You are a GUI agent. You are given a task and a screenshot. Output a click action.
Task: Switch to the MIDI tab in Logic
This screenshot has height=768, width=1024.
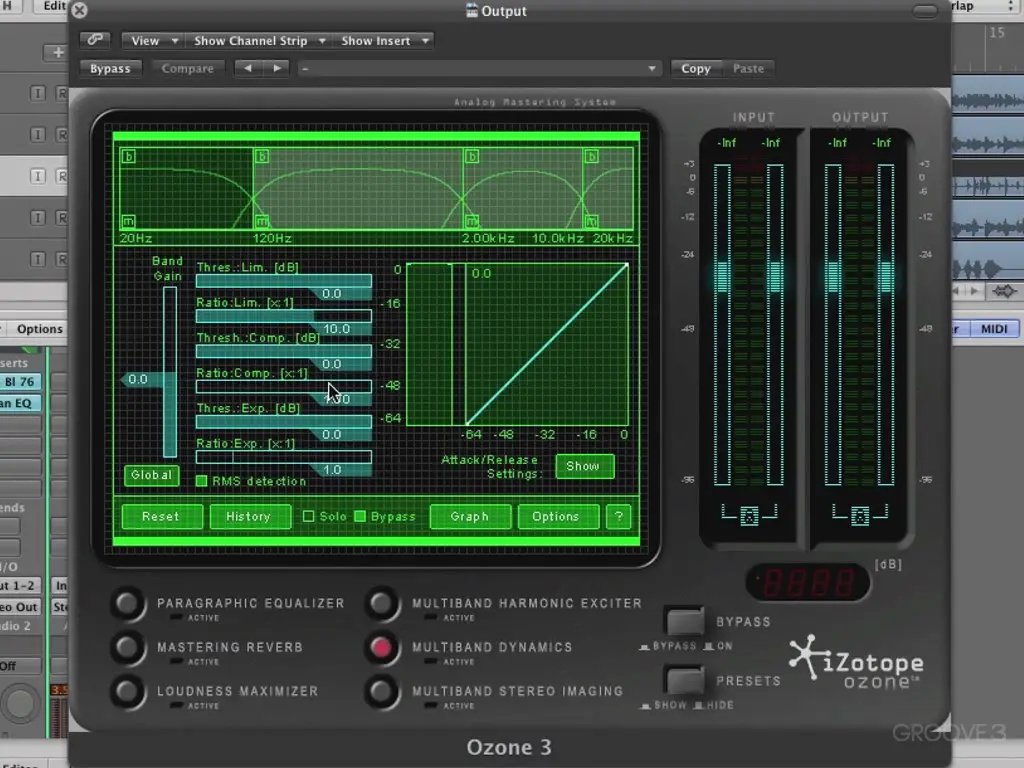[x=994, y=328]
